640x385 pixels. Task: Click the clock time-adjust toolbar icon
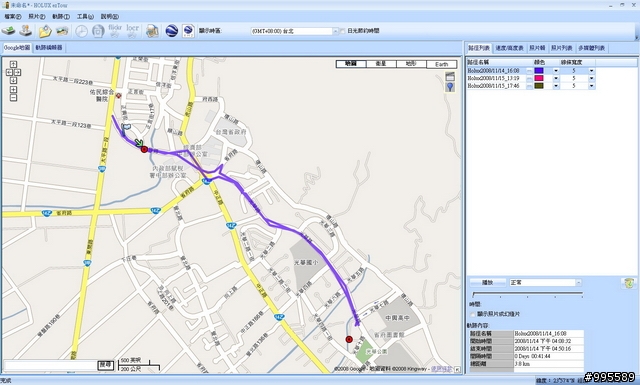[81, 31]
